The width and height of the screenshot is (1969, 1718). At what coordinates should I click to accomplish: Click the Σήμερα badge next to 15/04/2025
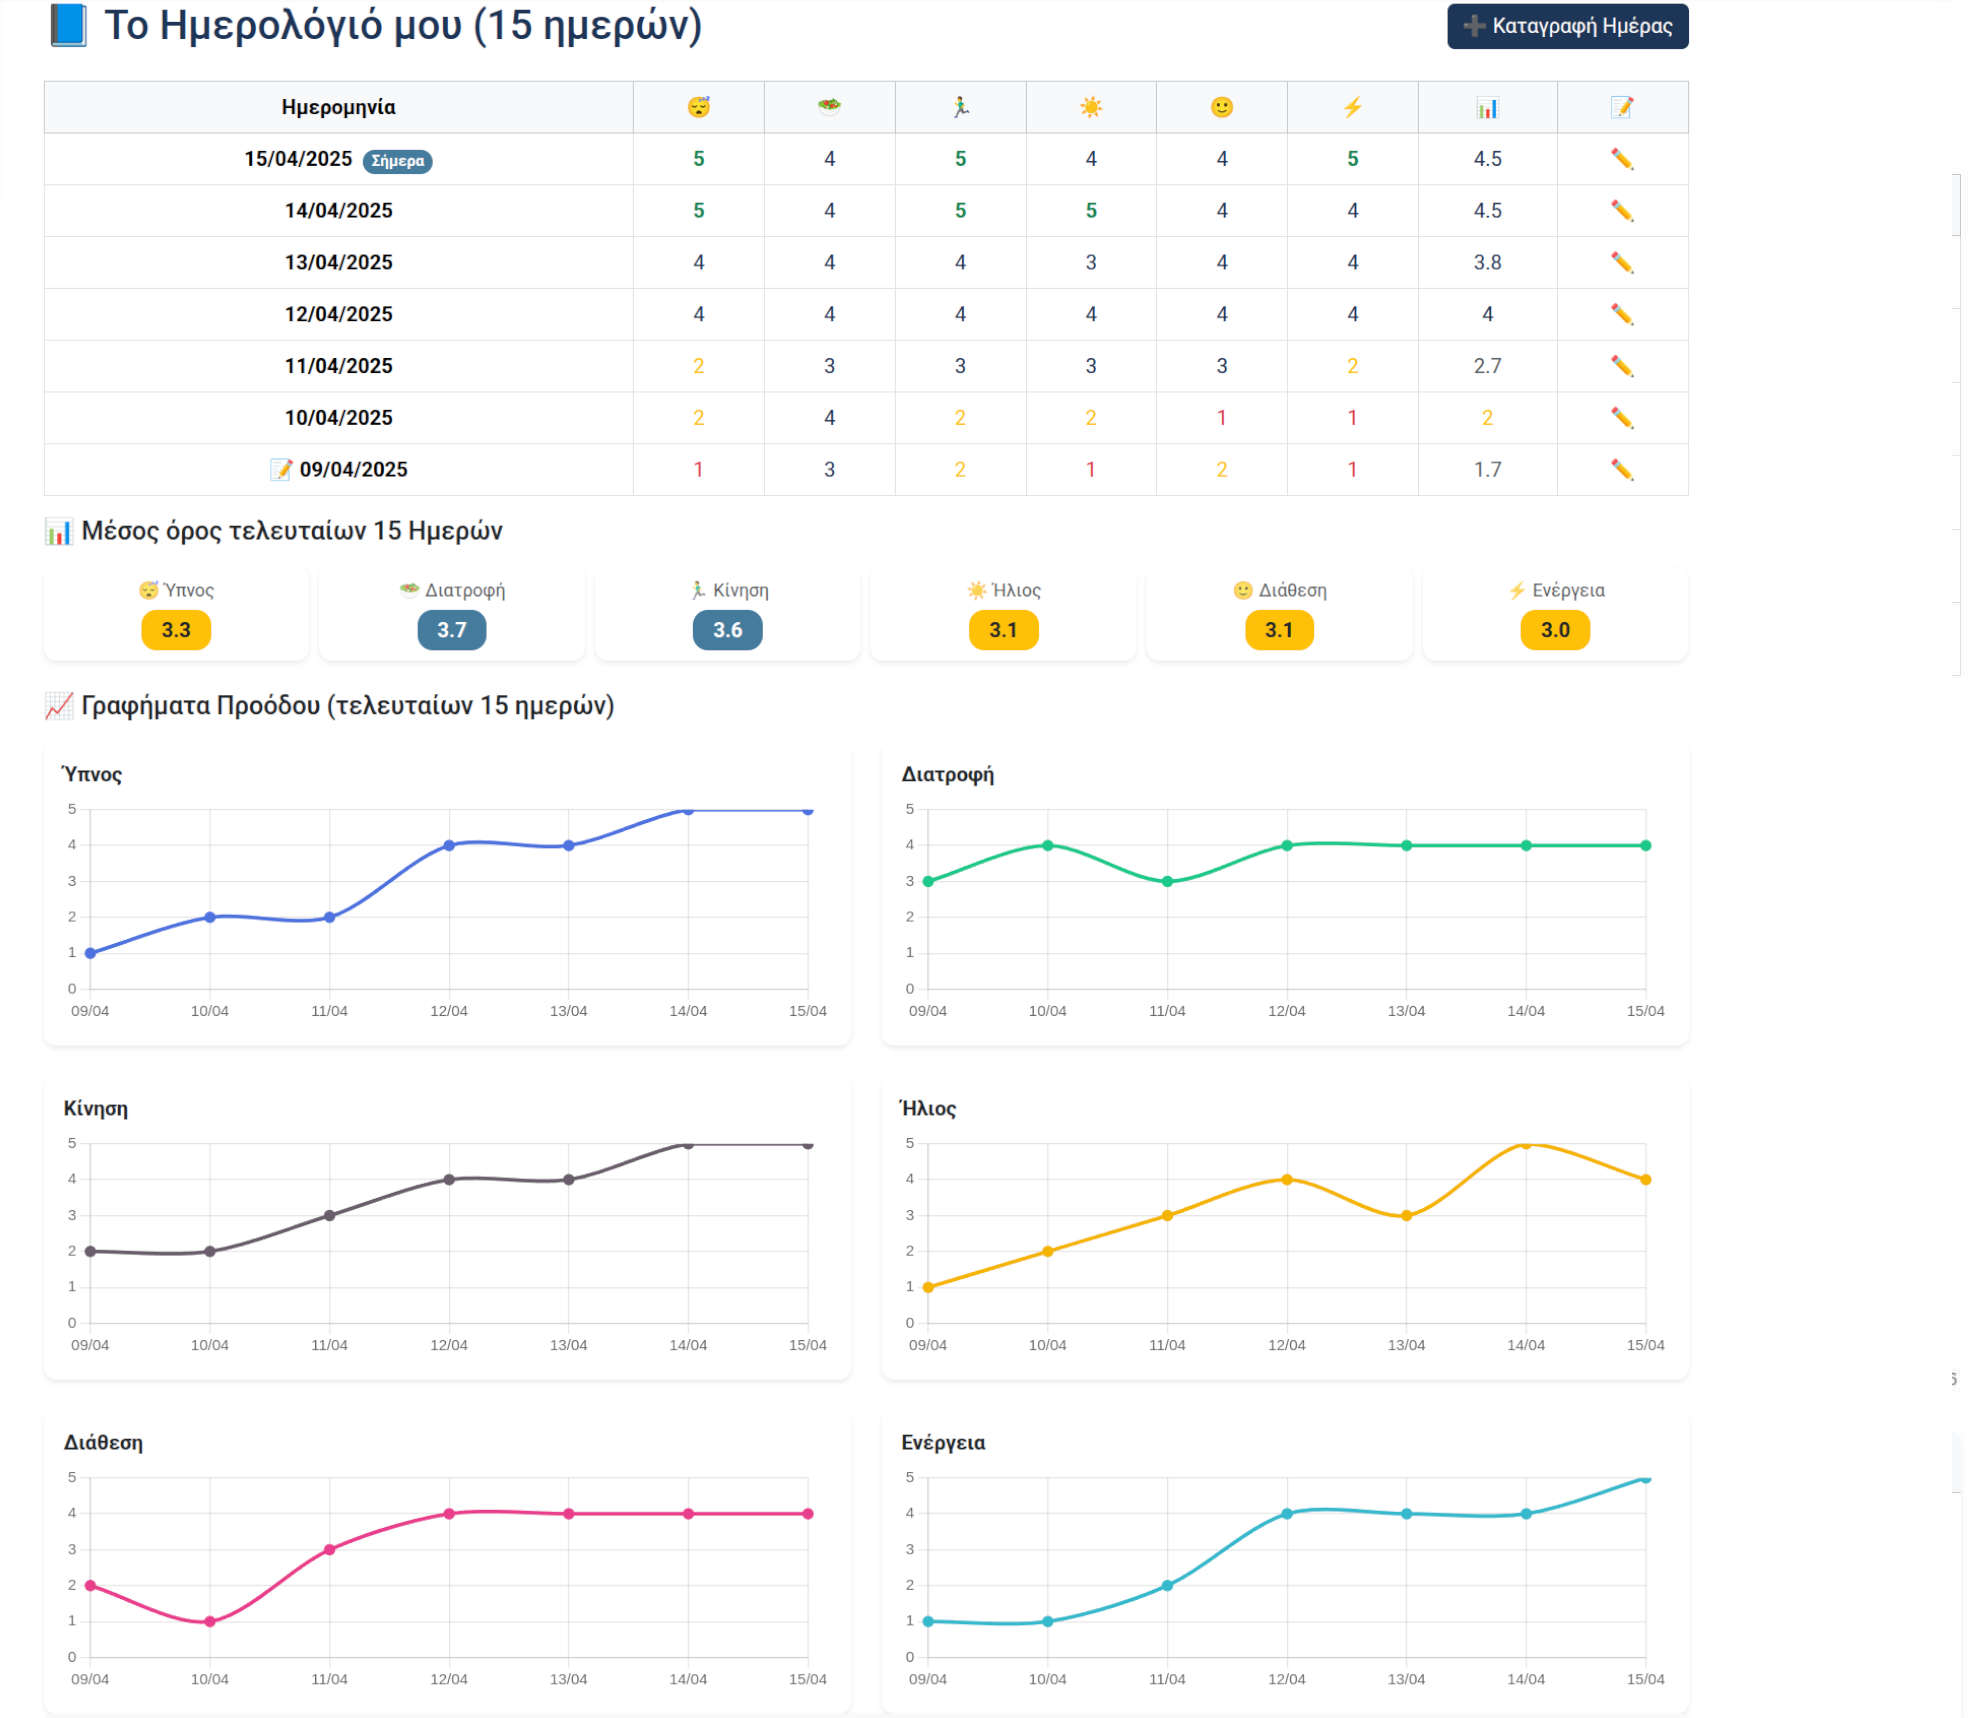[x=397, y=161]
